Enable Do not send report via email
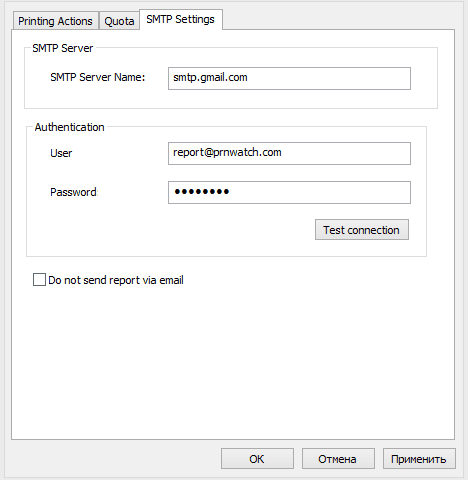468x480 pixels. pyautogui.click(x=39, y=280)
